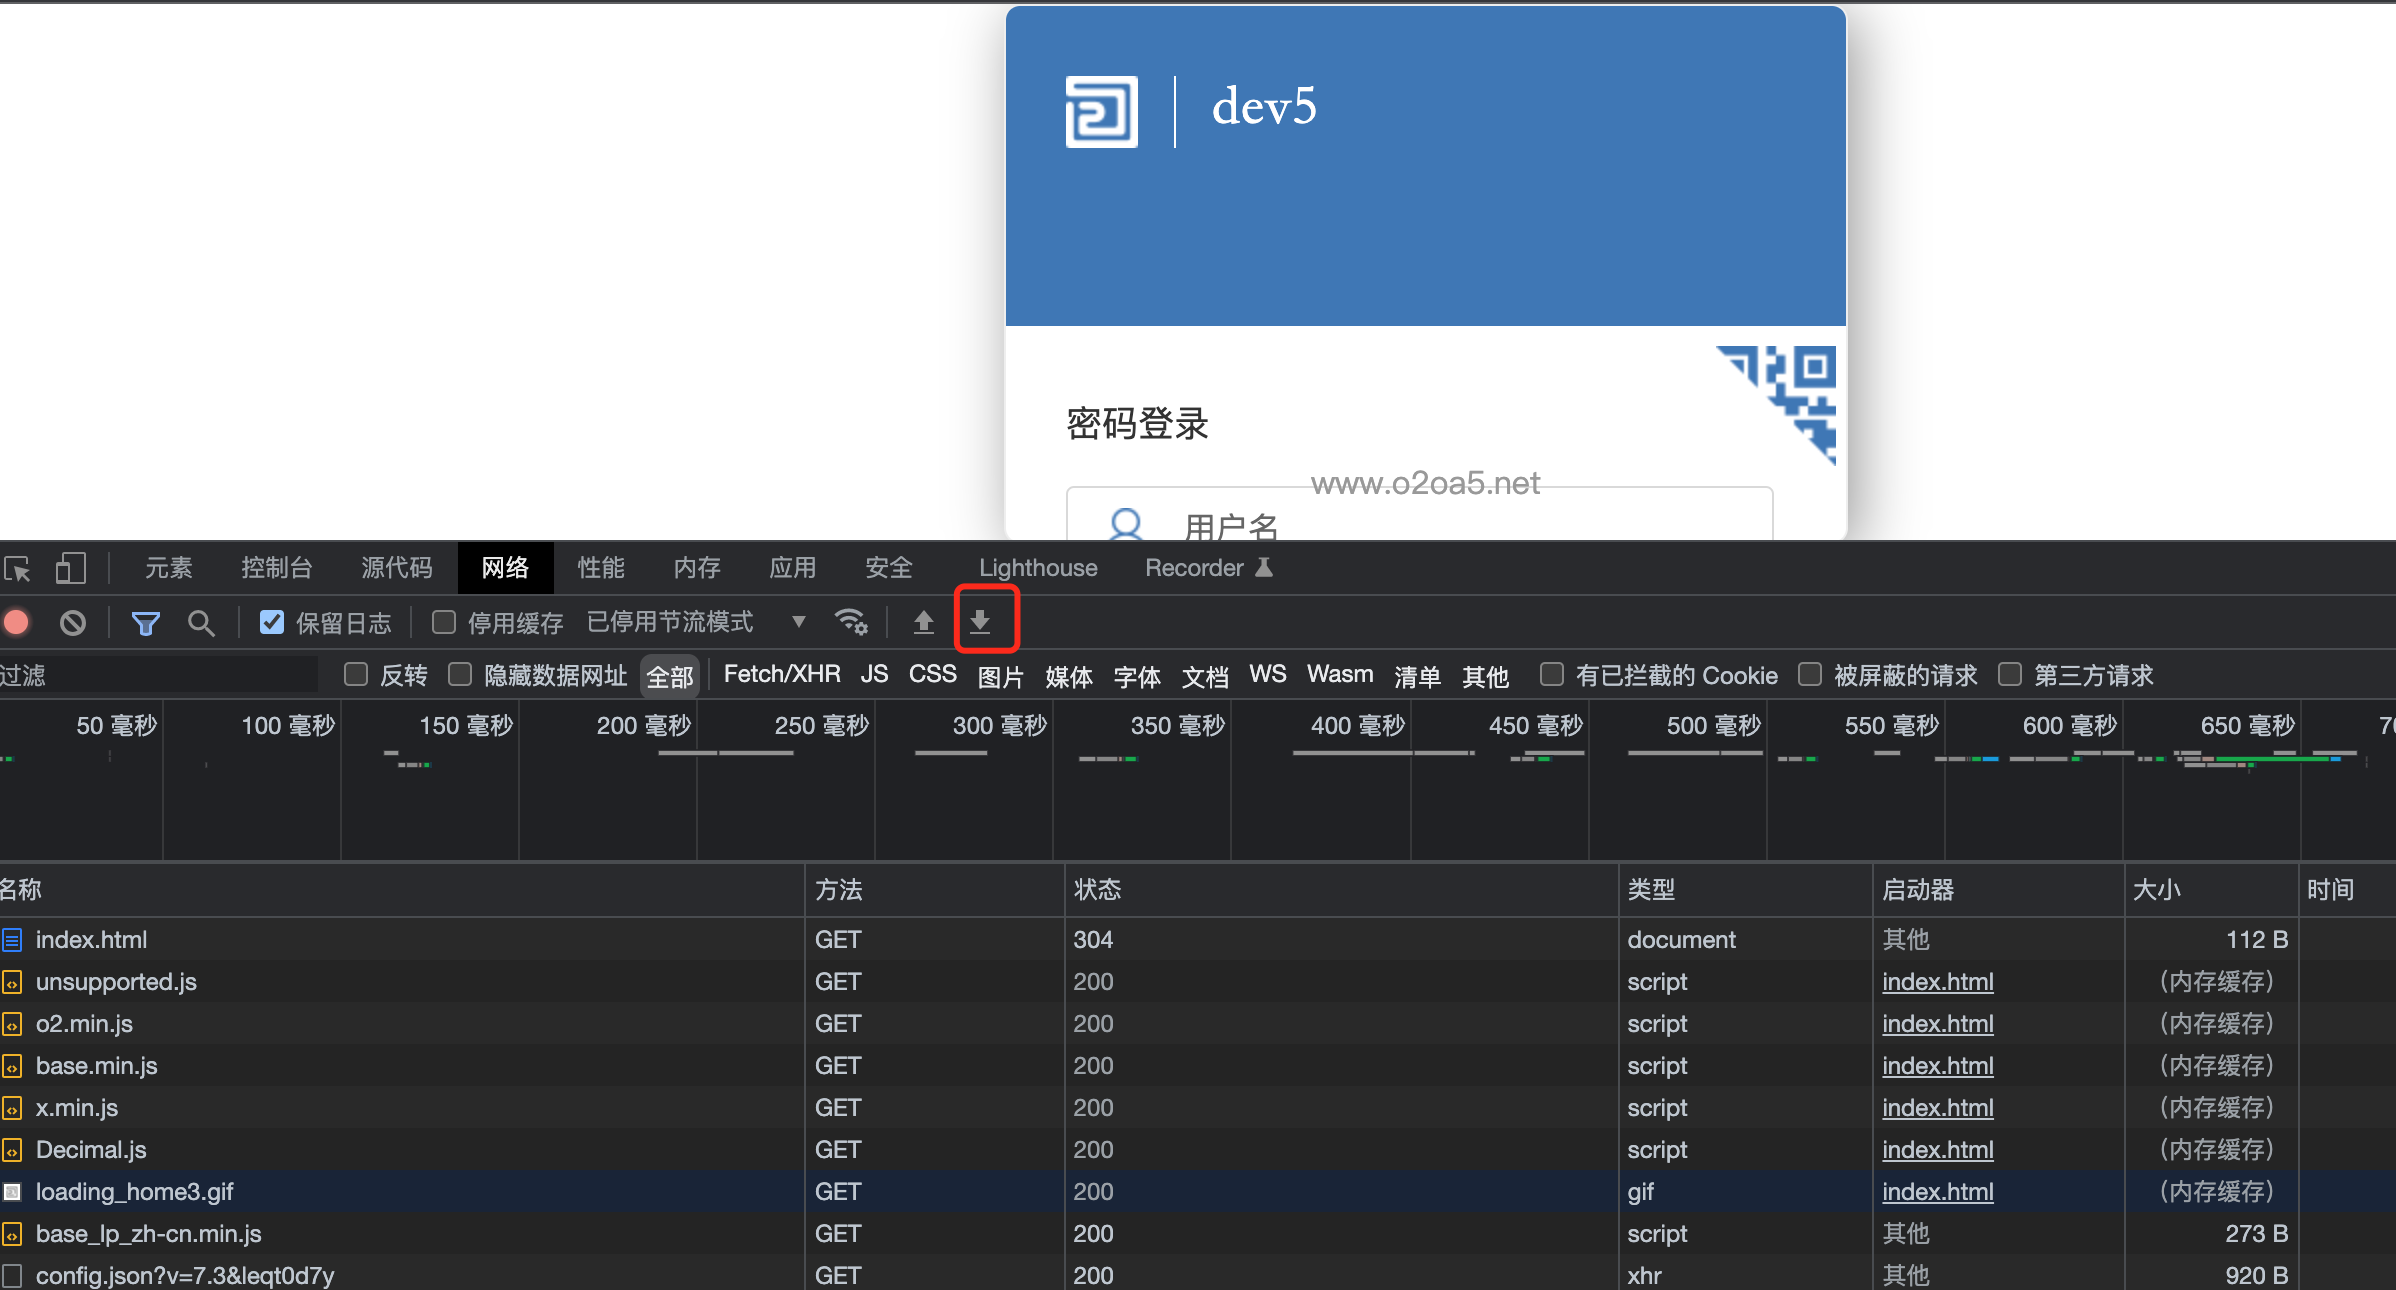Import a HAR file

point(923,621)
